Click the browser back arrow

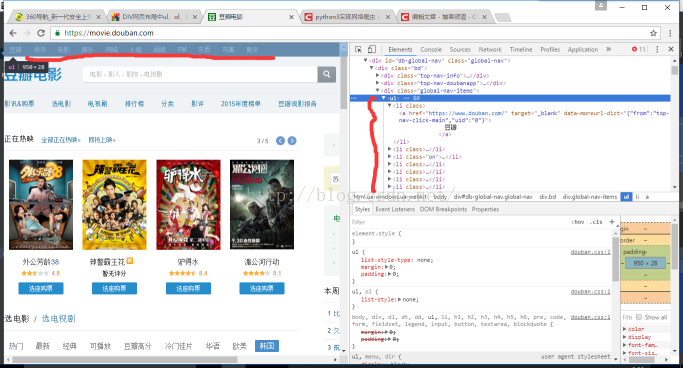(x=13, y=33)
